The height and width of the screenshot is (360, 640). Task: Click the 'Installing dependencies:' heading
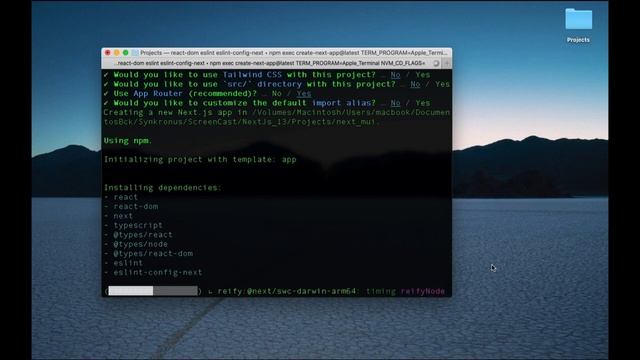coord(162,187)
